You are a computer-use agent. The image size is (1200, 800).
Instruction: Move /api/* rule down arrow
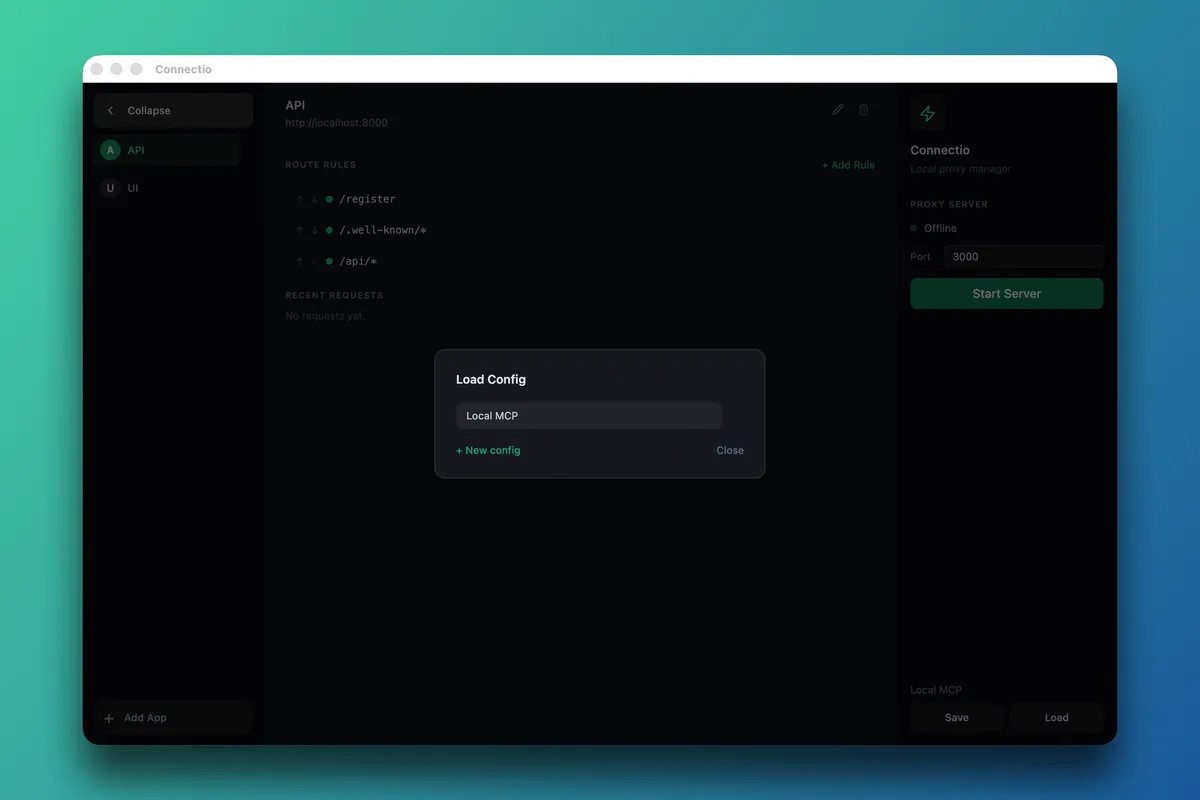314,262
